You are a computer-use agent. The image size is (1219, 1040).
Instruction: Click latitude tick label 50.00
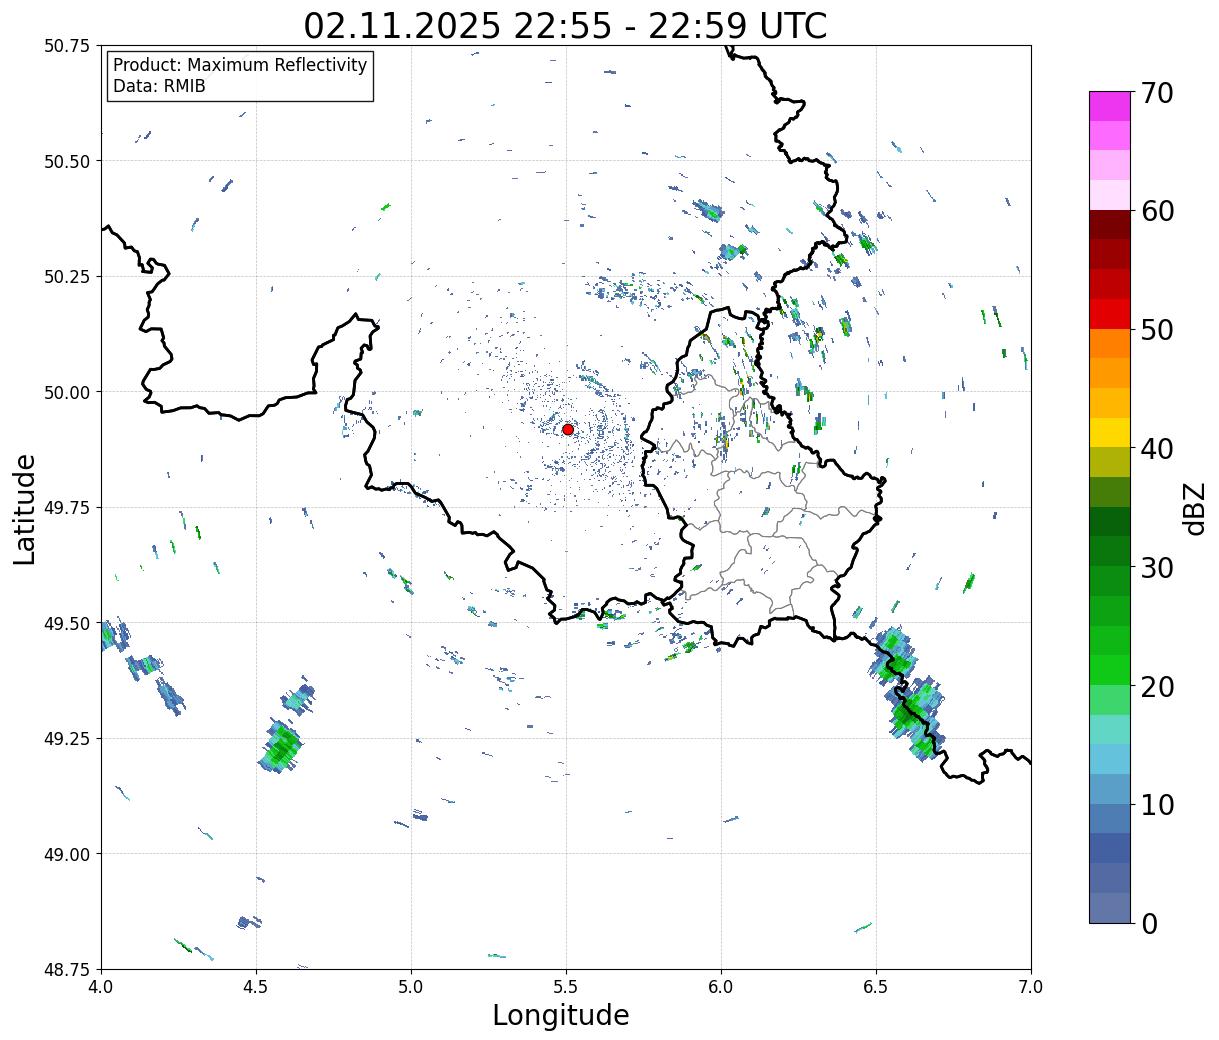67,392
